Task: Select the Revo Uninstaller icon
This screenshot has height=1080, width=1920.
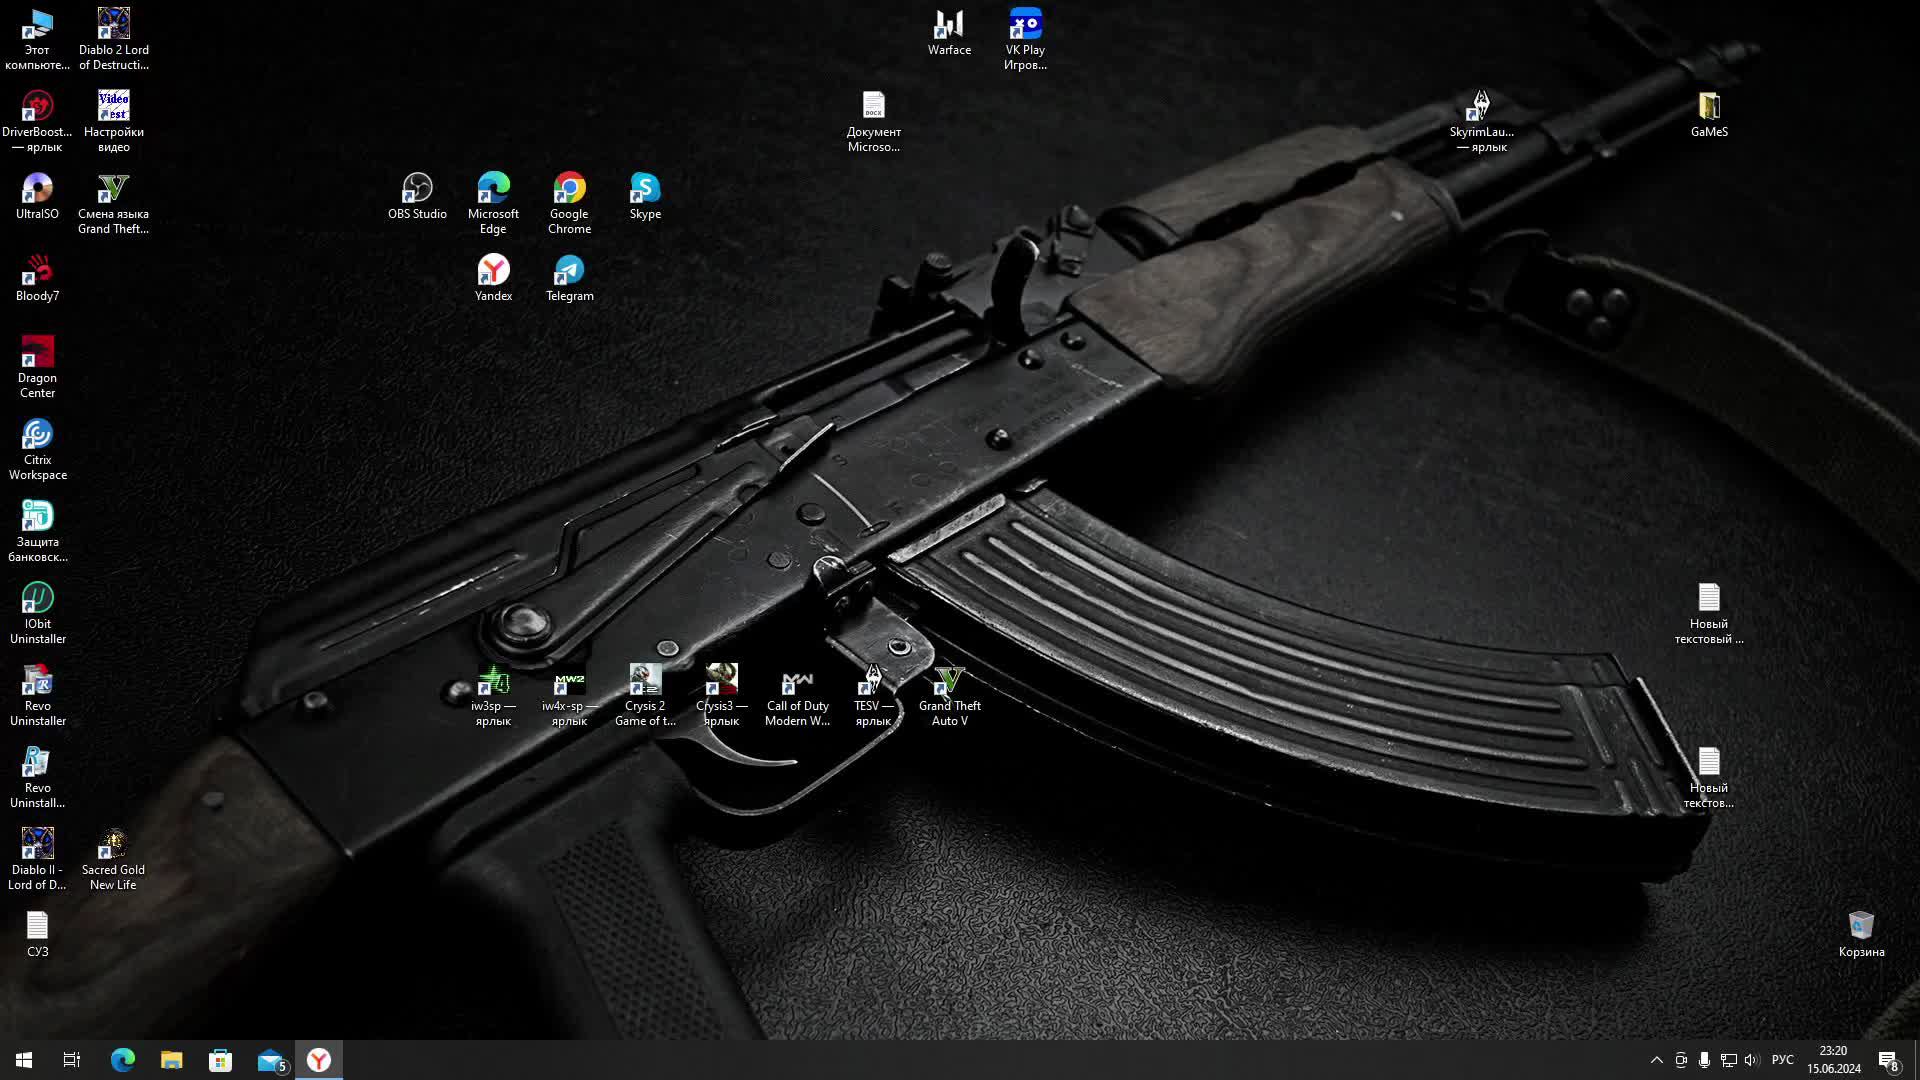Action: (x=37, y=696)
